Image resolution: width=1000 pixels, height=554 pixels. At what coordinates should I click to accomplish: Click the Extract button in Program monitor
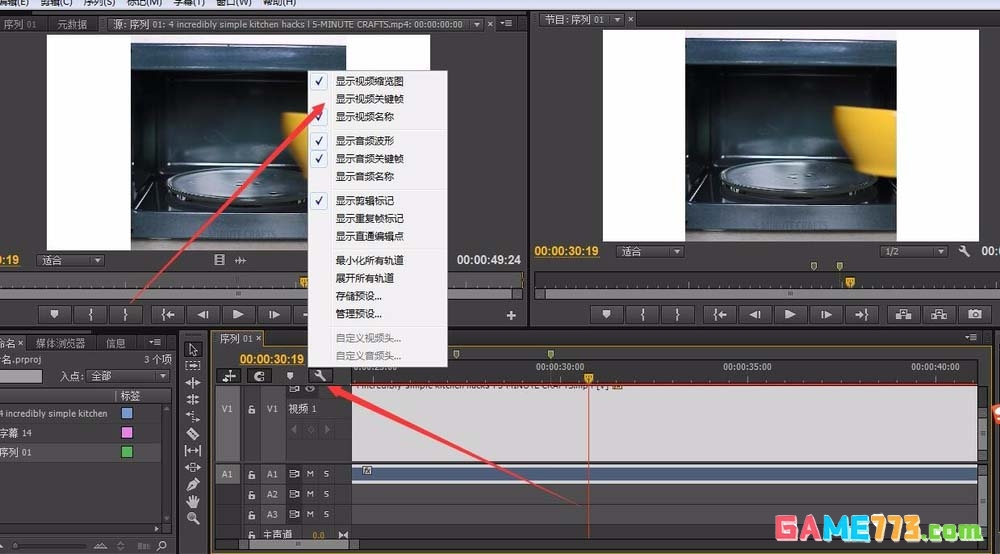coord(939,314)
